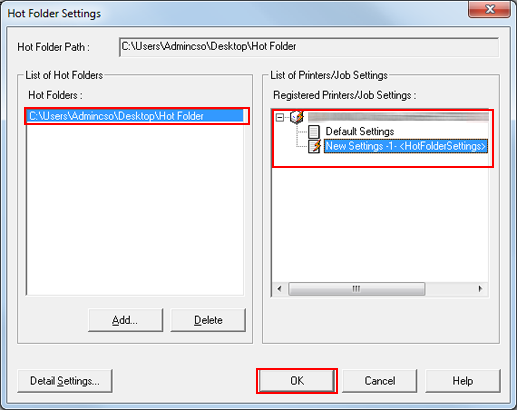517x410 pixels.
Task: Collapse the registered printer tree node
Action: (x=280, y=117)
